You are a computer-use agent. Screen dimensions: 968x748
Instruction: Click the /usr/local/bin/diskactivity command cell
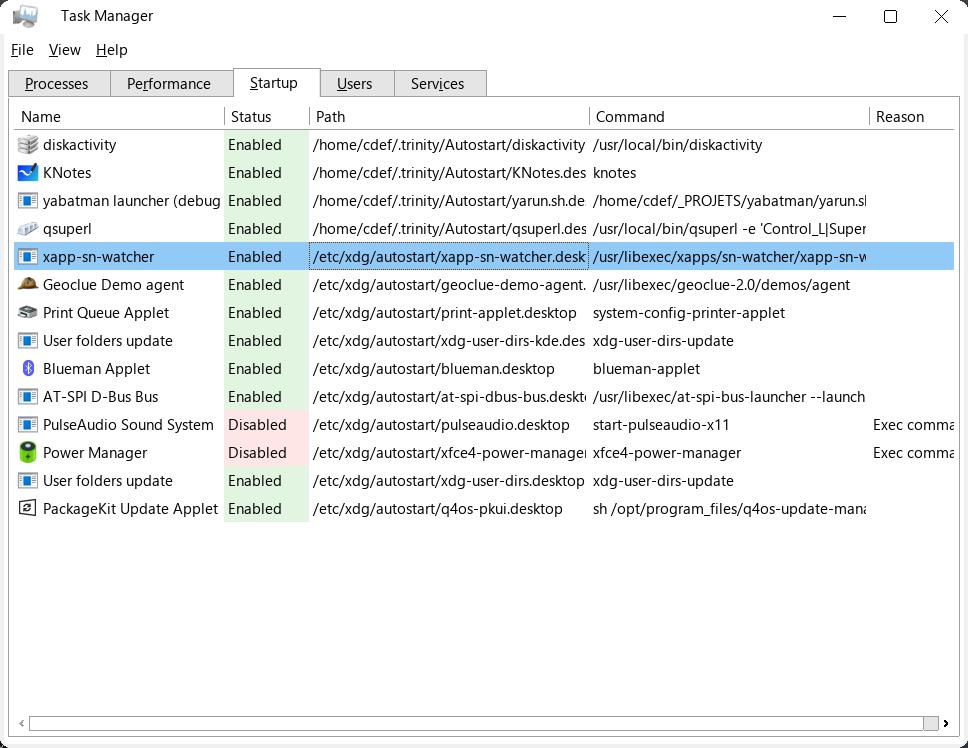click(677, 144)
